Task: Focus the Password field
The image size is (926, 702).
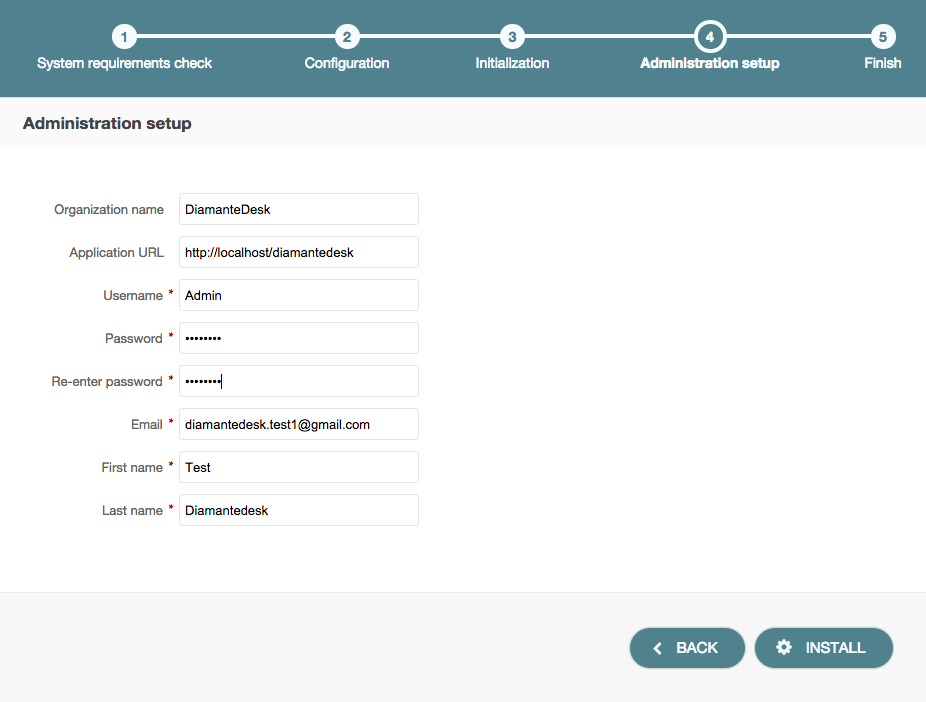Action: click(x=299, y=338)
